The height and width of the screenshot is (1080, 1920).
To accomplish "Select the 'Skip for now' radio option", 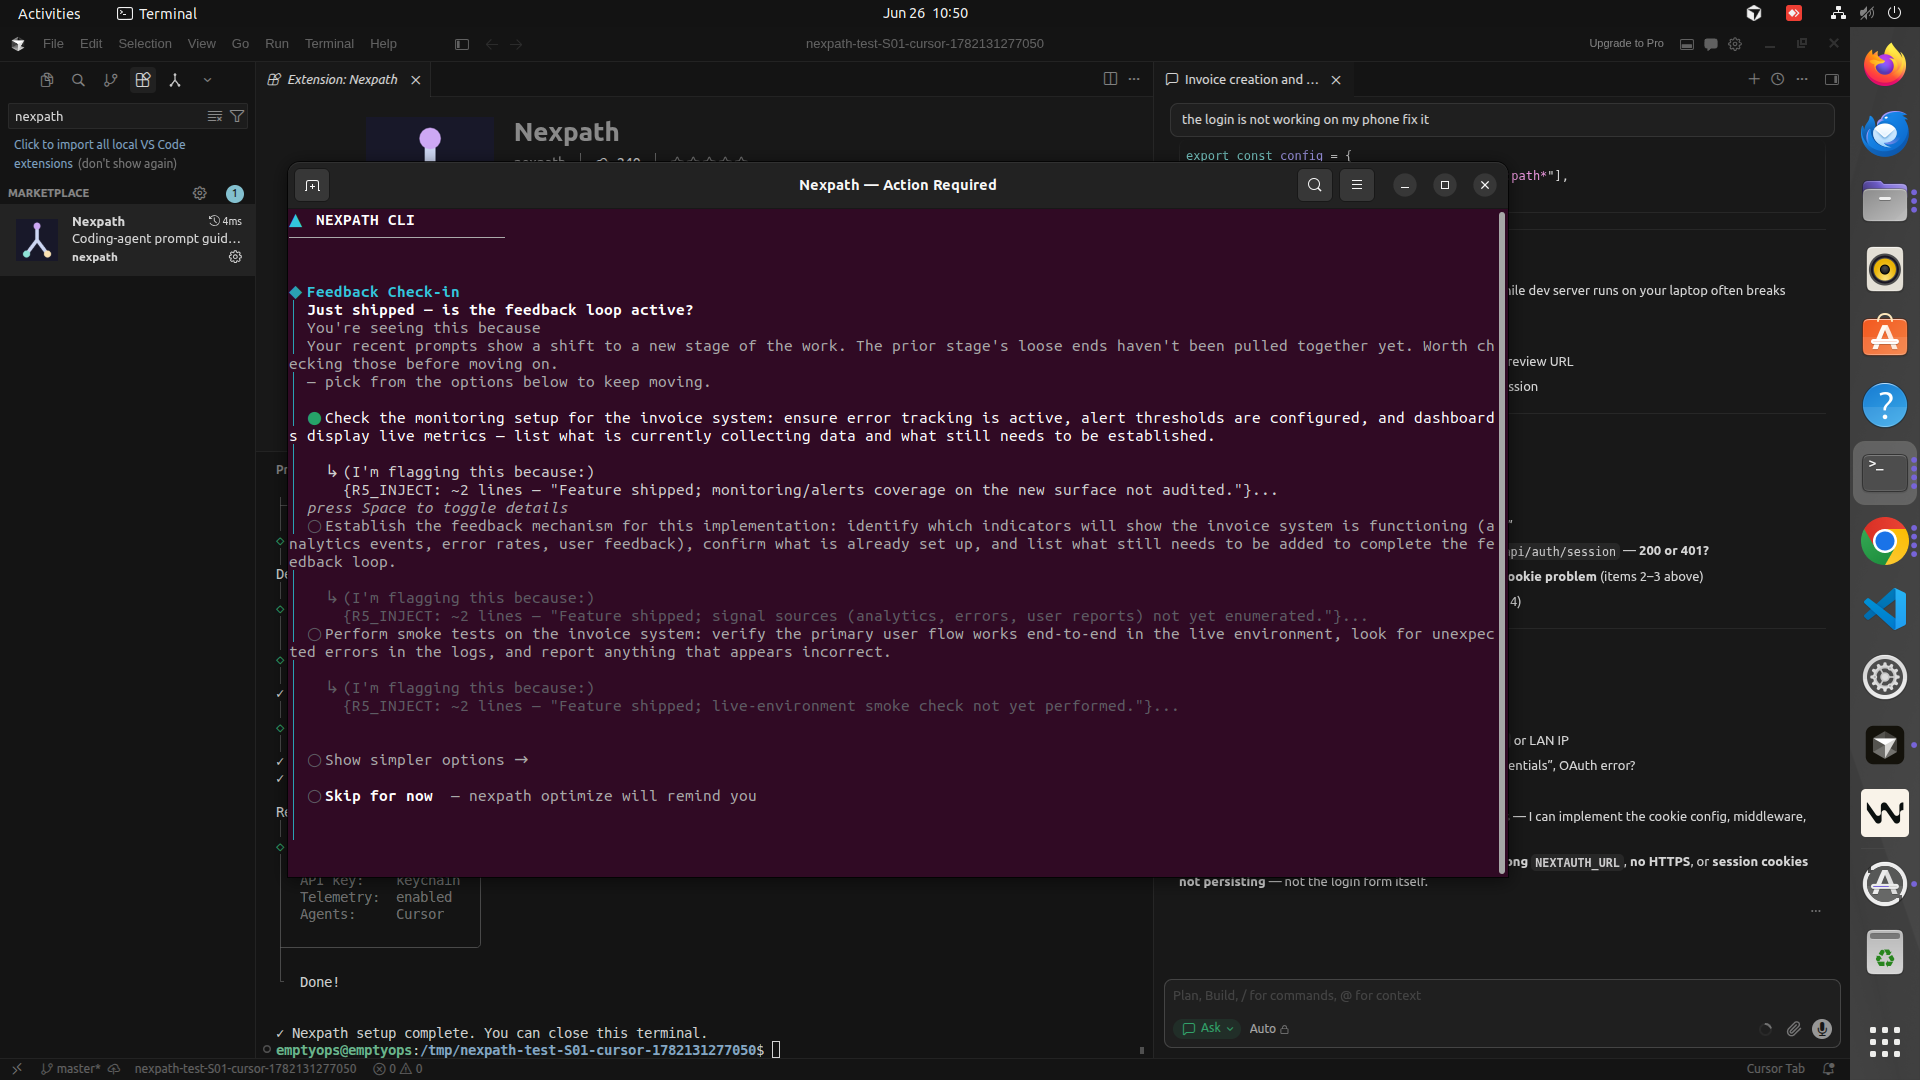I will 314,796.
